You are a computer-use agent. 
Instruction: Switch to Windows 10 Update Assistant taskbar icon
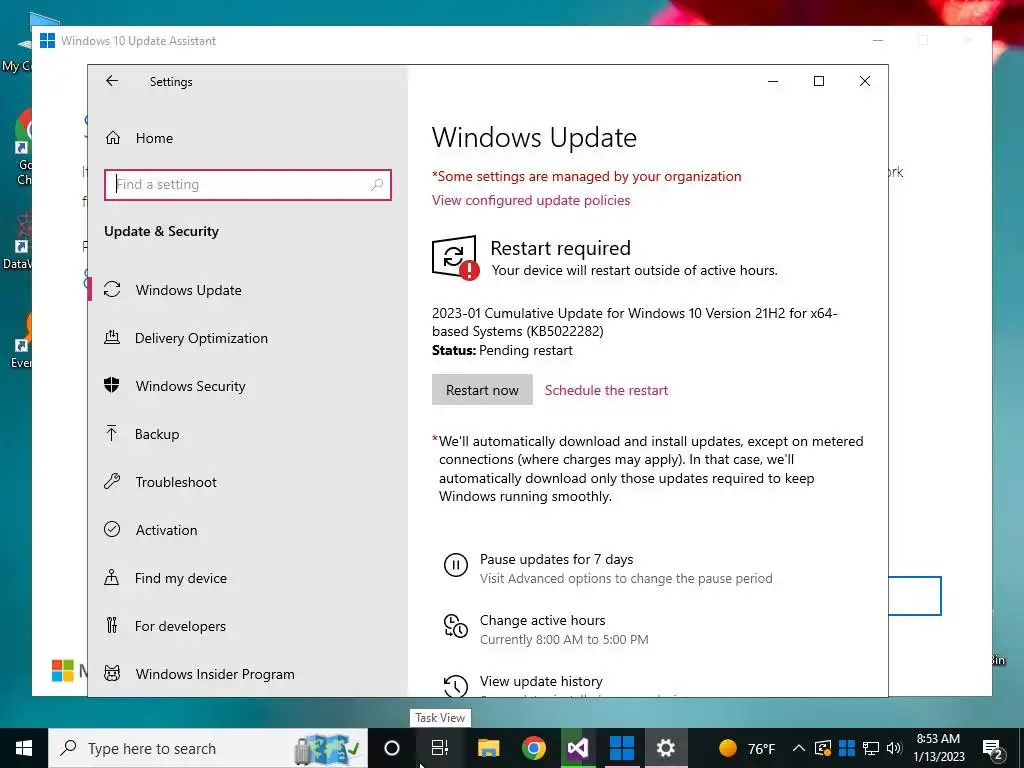(x=621, y=748)
